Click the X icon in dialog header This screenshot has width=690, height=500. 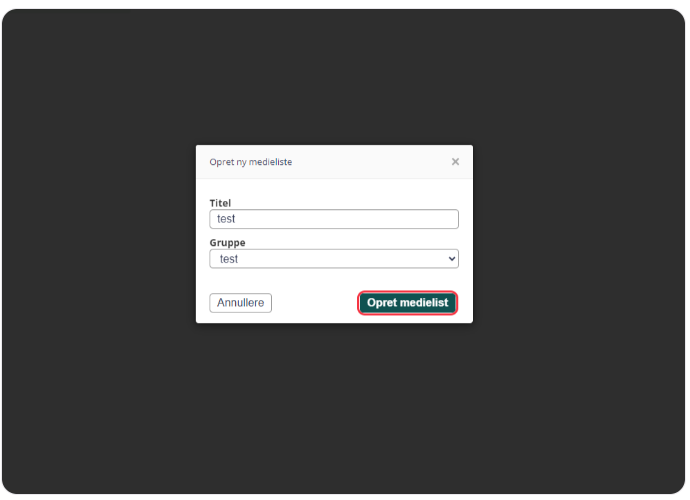coord(455,162)
